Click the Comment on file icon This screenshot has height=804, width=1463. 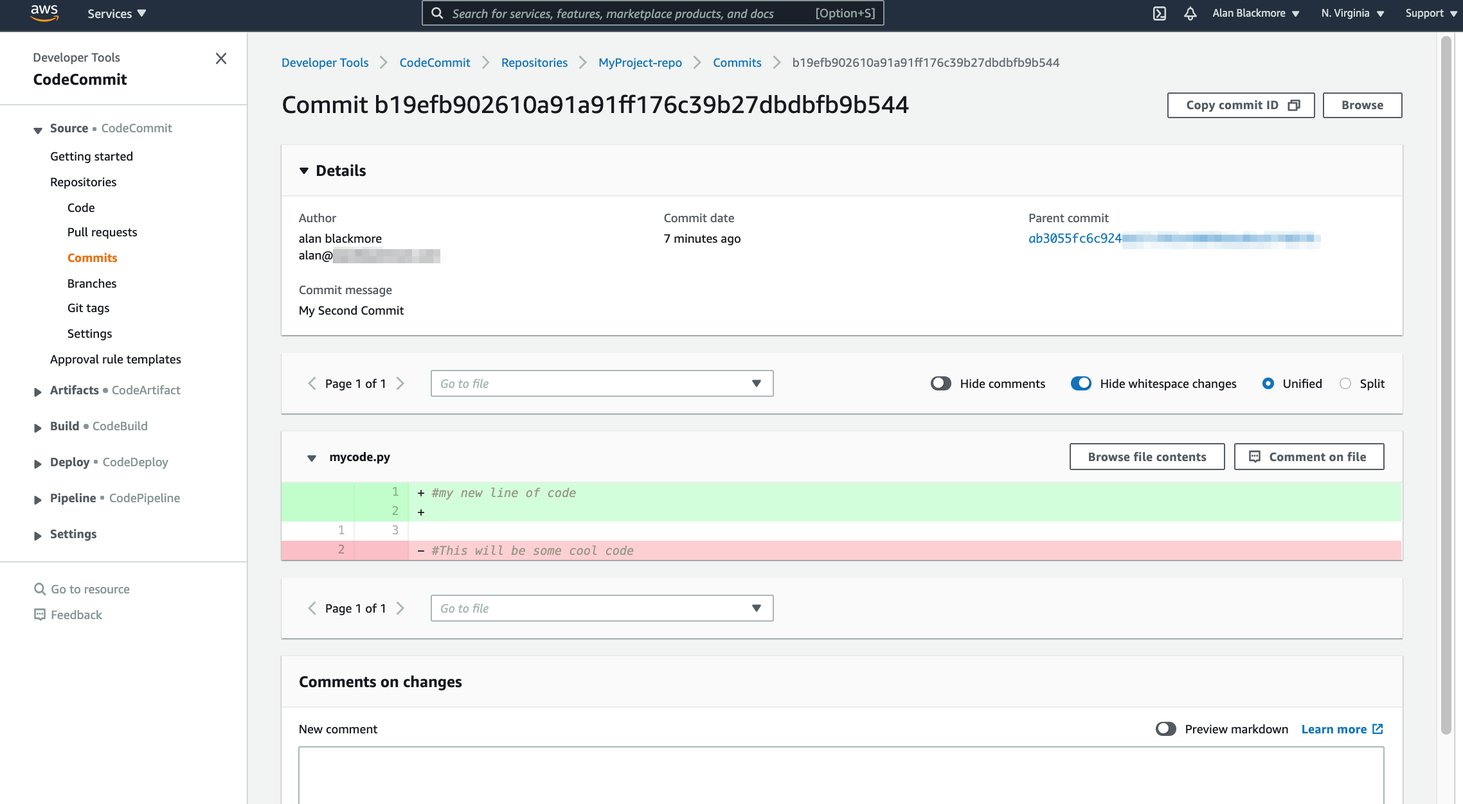(x=1255, y=456)
